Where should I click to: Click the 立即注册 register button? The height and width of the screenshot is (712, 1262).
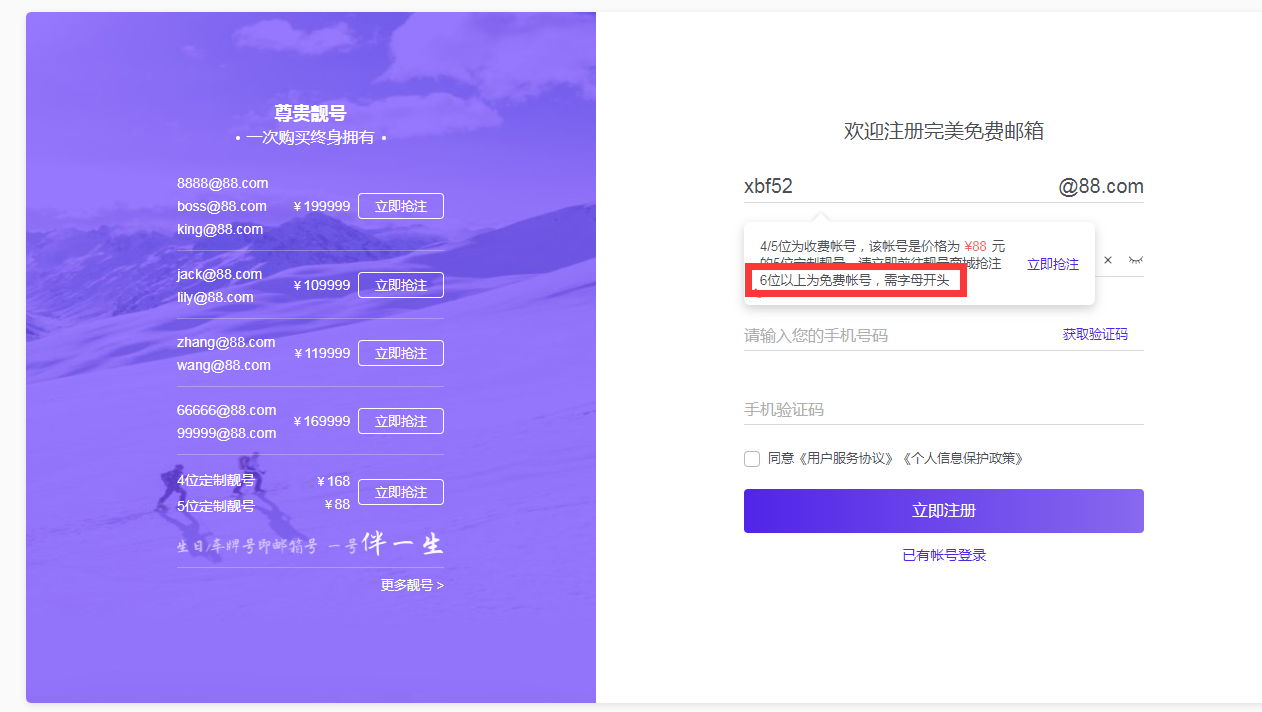click(x=943, y=510)
